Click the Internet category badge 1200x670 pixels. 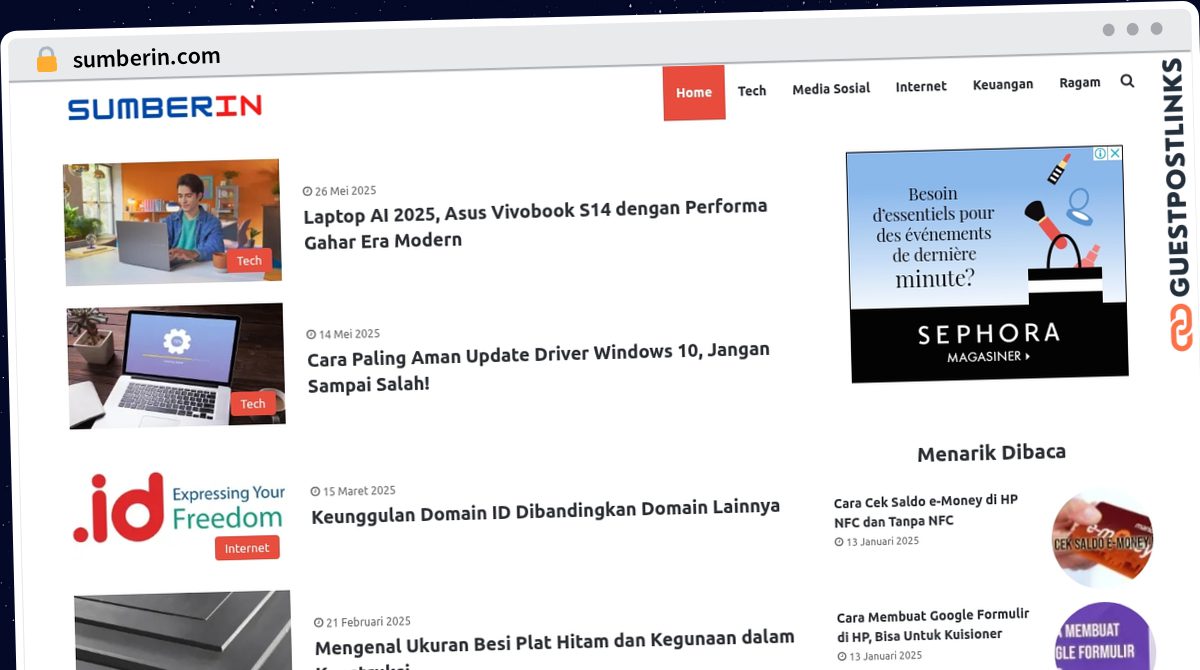coord(247,547)
